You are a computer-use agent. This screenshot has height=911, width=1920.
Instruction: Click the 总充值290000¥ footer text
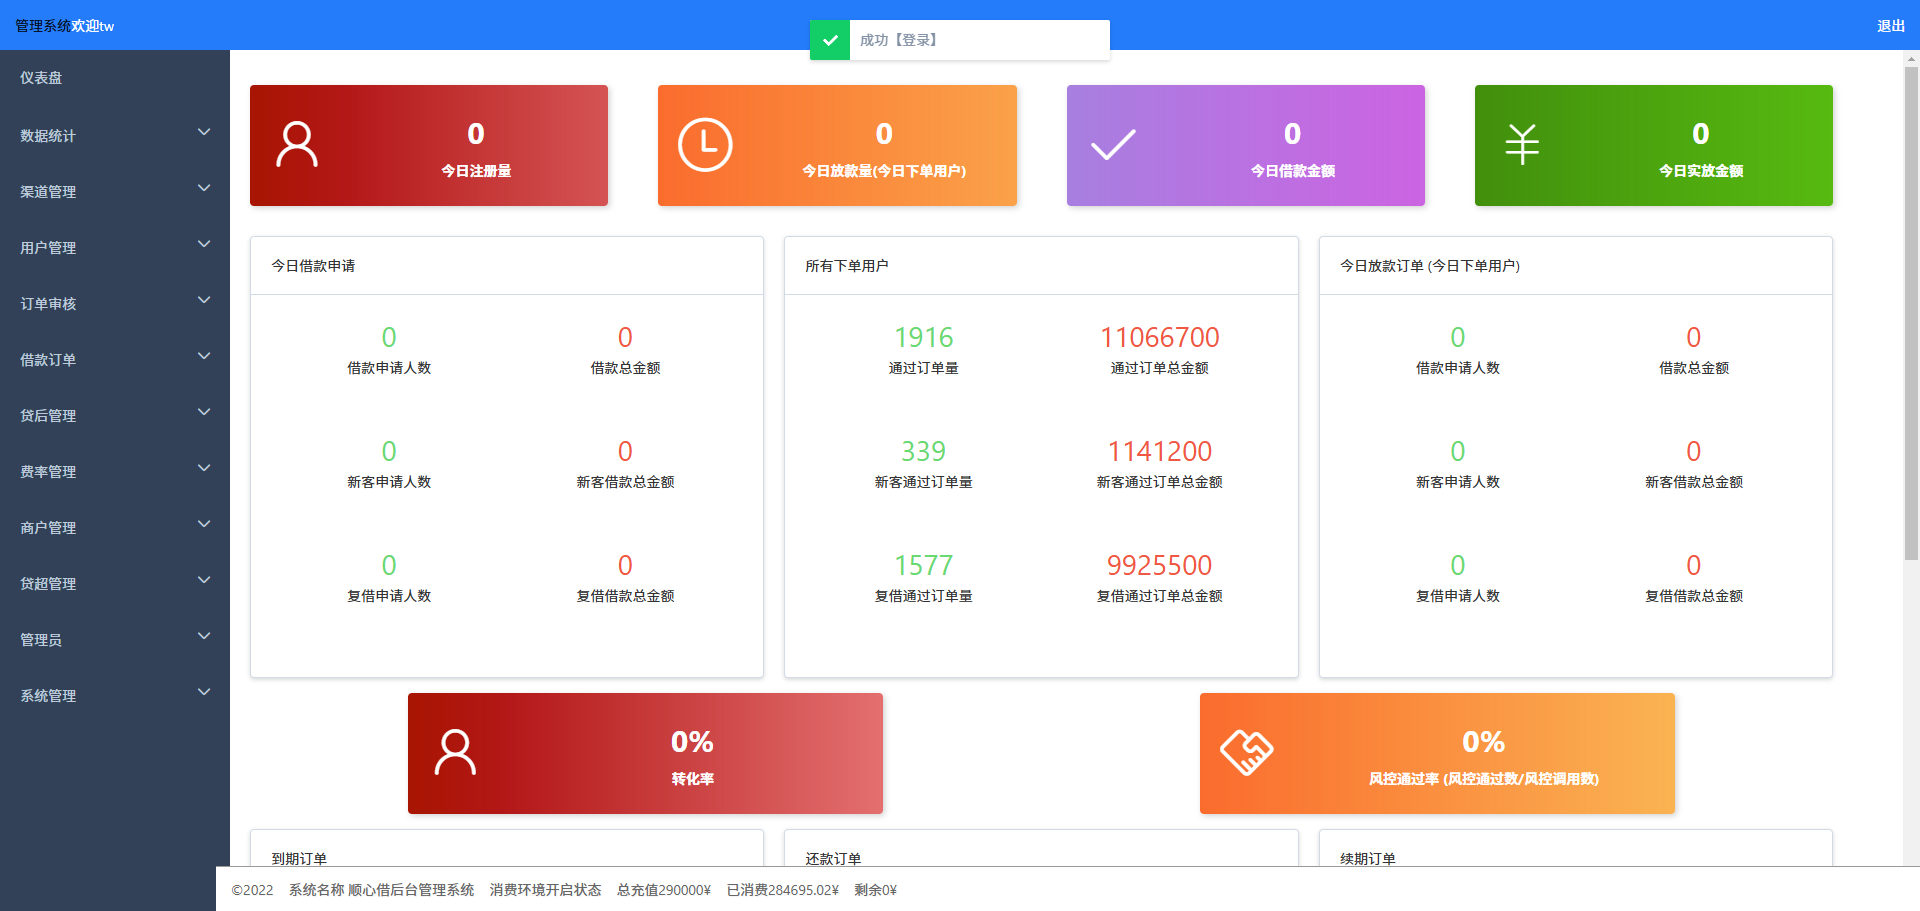point(664,890)
